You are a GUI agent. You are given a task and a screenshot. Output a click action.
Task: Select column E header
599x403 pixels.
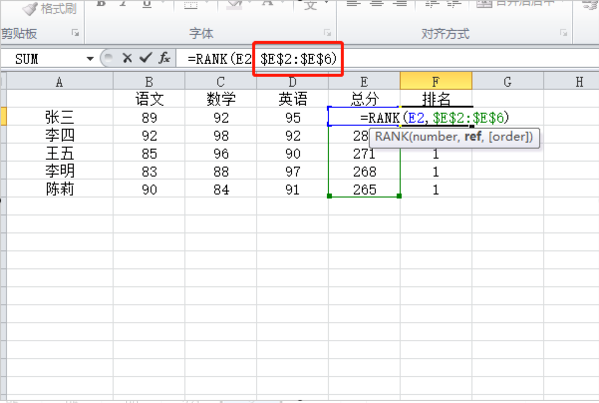[x=364, y=82]
